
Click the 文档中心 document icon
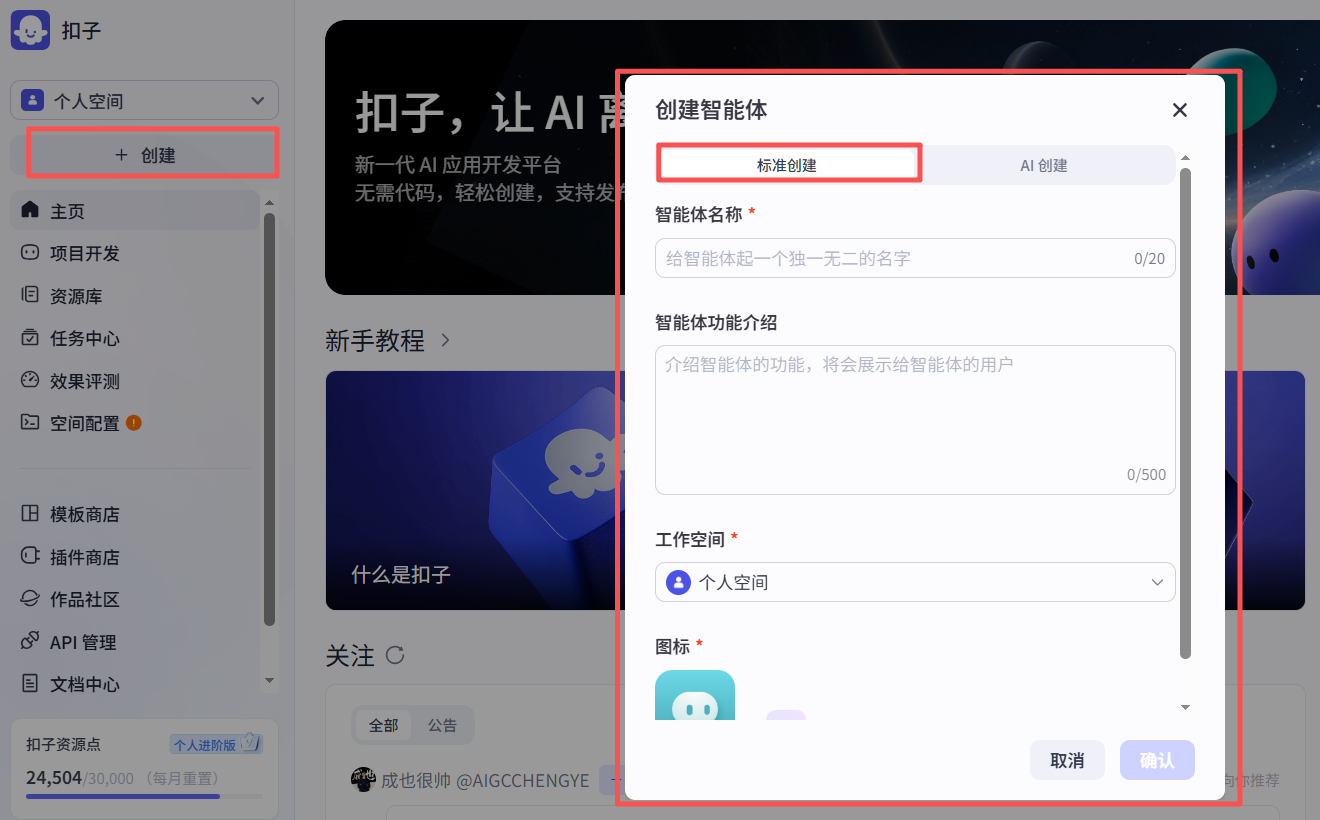30,684
